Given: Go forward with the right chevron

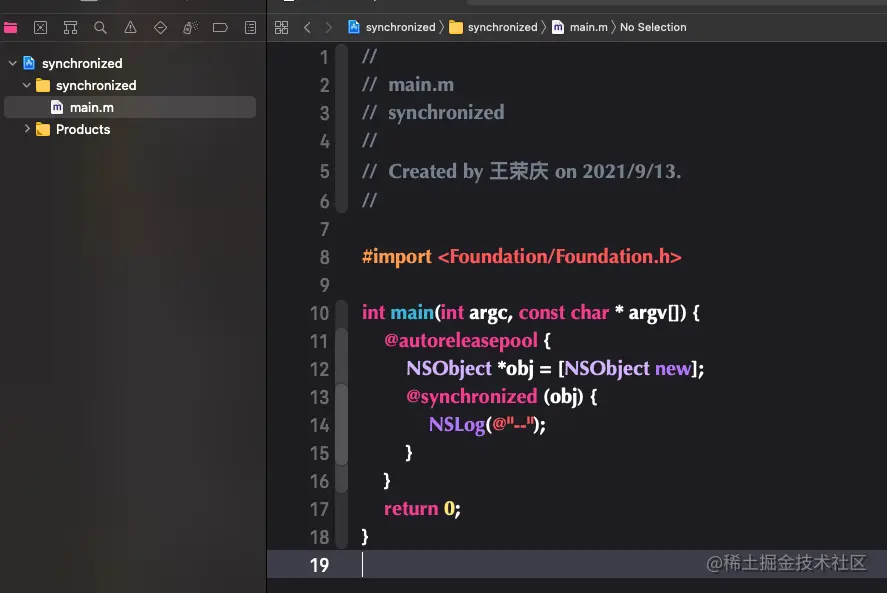Looking at the screenshot, I should click(x=329, y=27).
